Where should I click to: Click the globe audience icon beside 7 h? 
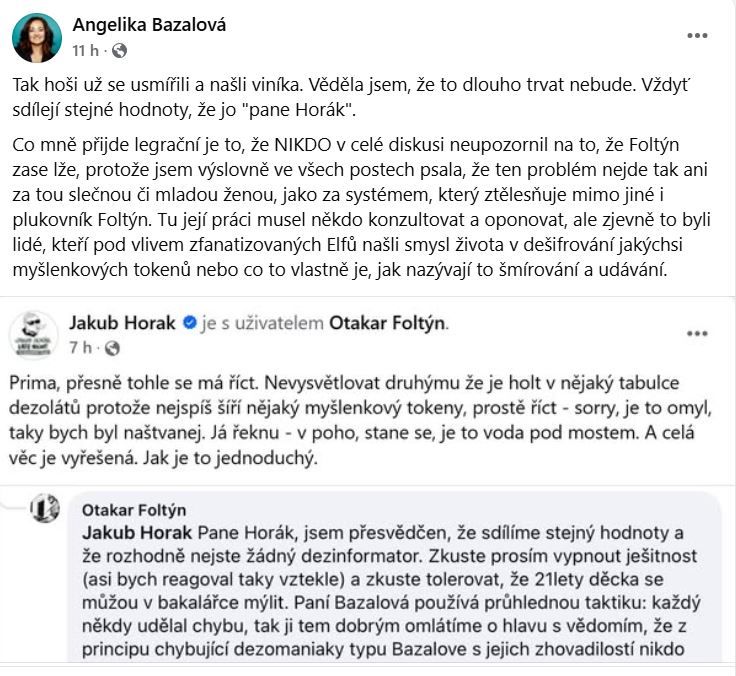(112, 348)
